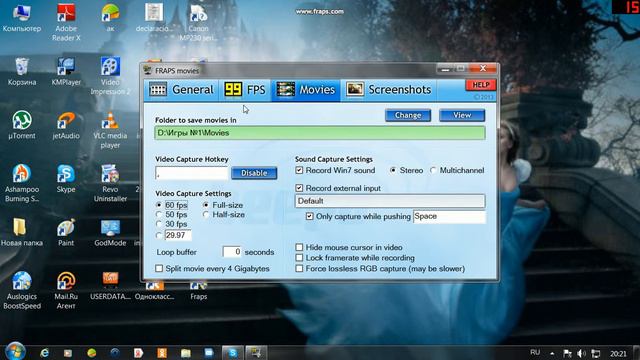Select 30 fps radio button
640x360 pixels.
point(159,224)
